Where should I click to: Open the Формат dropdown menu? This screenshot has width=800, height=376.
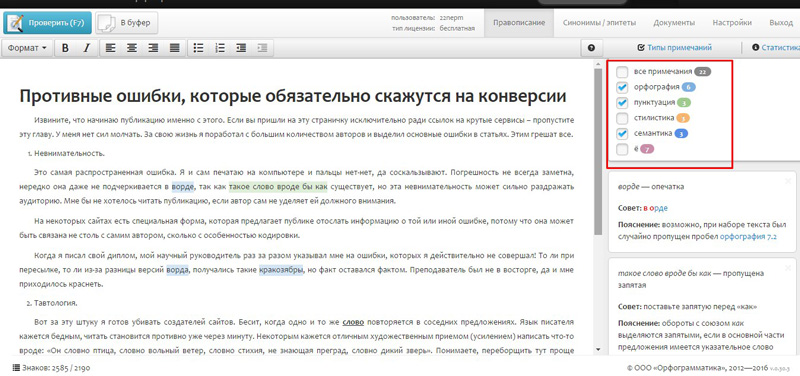click(x=28, y=48)
